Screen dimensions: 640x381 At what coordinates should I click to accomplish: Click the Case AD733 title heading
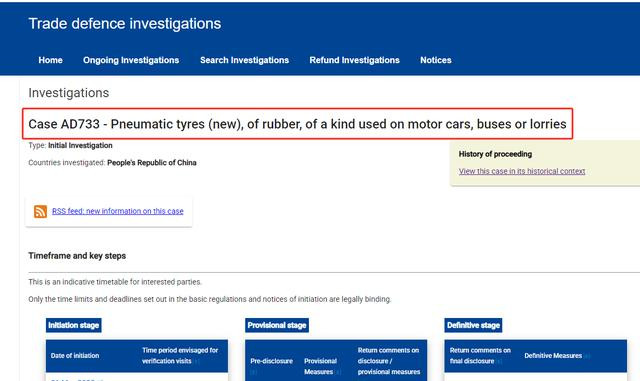click(x=297, y=124)
